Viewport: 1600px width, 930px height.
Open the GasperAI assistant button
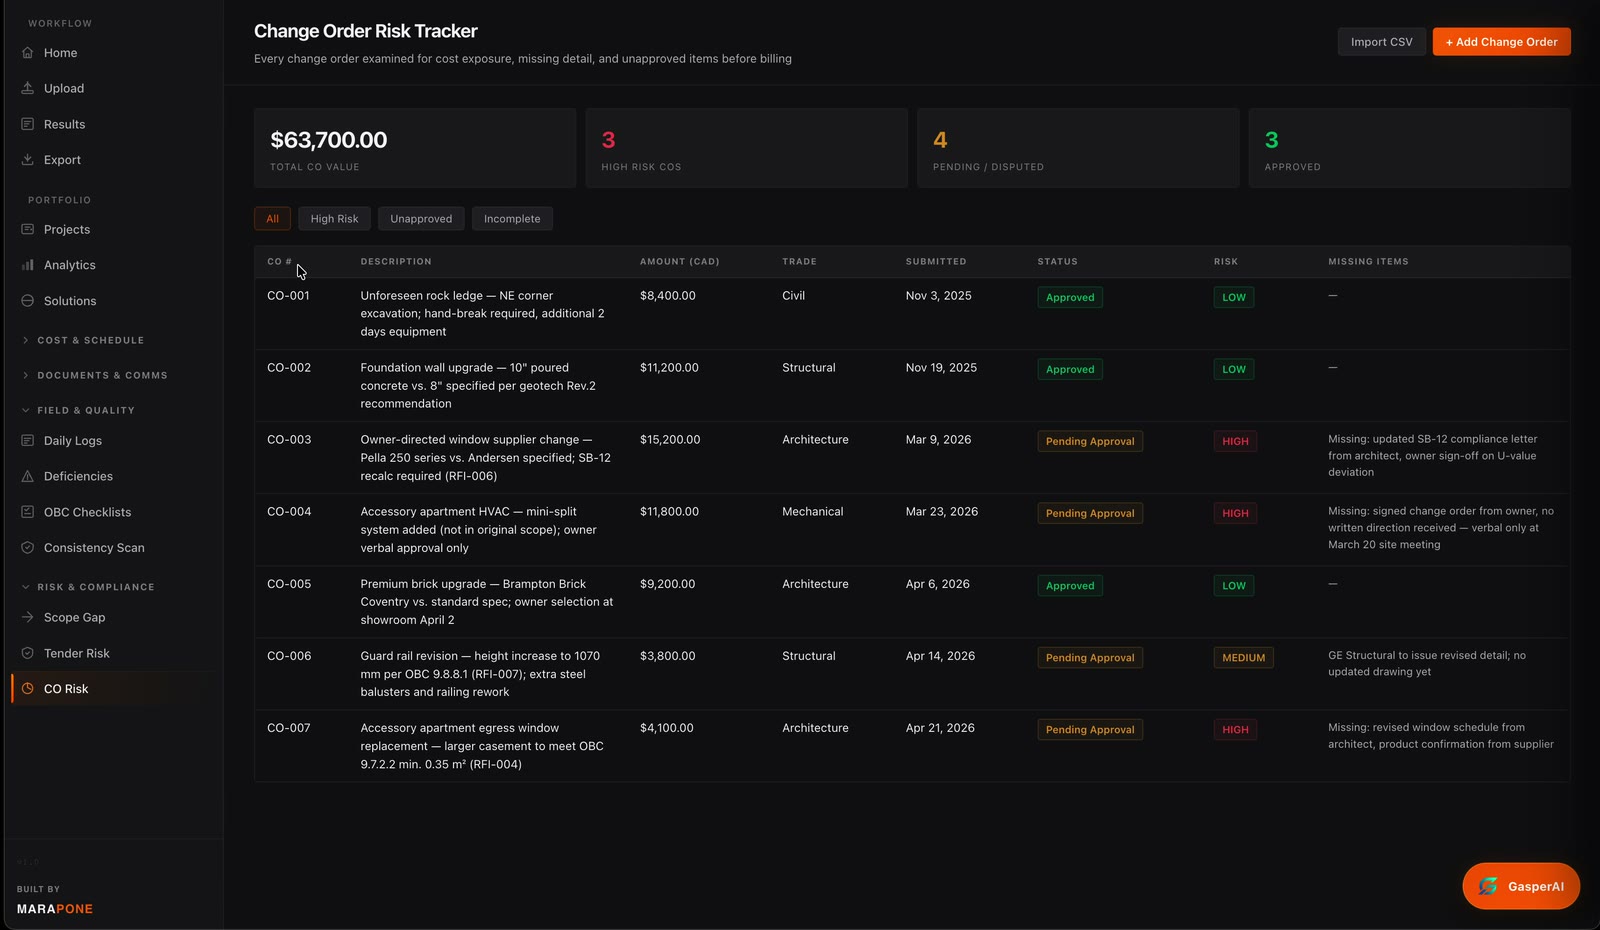(x=1521, y=886)
